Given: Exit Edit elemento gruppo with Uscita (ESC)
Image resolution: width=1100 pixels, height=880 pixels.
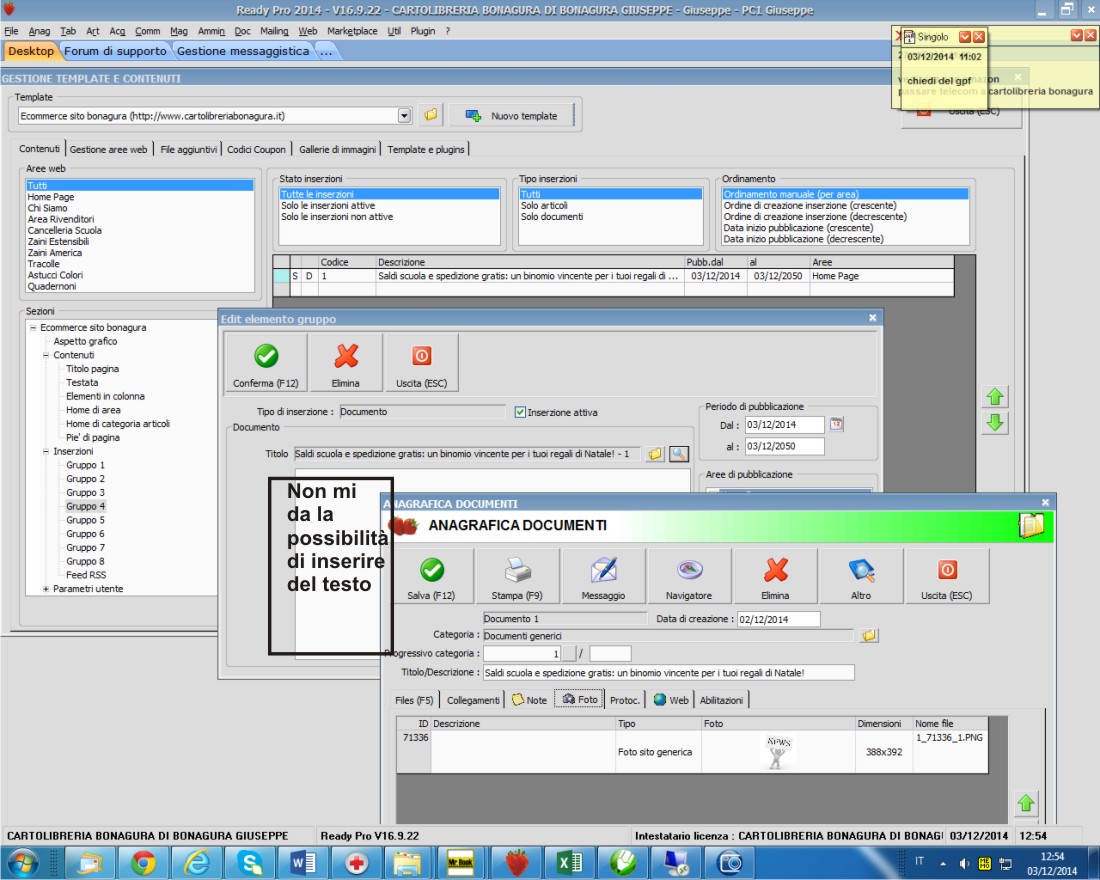Looking at the screenshot, I should click(421, 362).
